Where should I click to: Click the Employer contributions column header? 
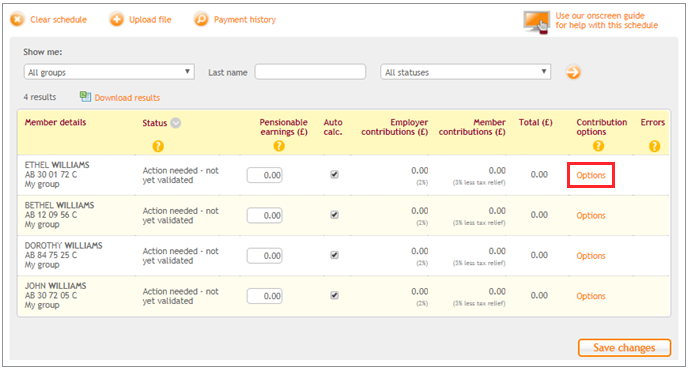coord(395,127)
